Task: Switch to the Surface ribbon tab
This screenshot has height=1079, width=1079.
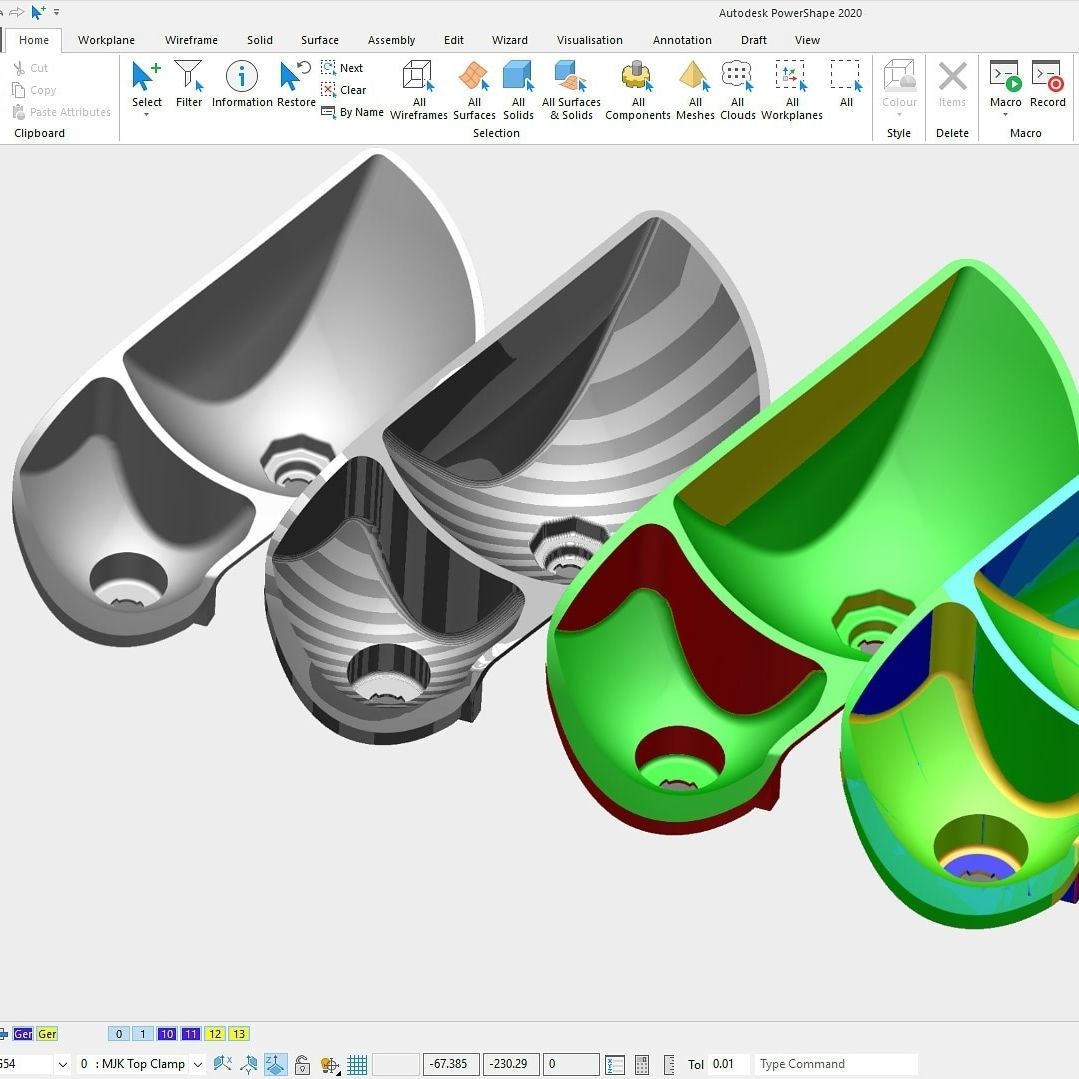Action: (x=319, y=40)
